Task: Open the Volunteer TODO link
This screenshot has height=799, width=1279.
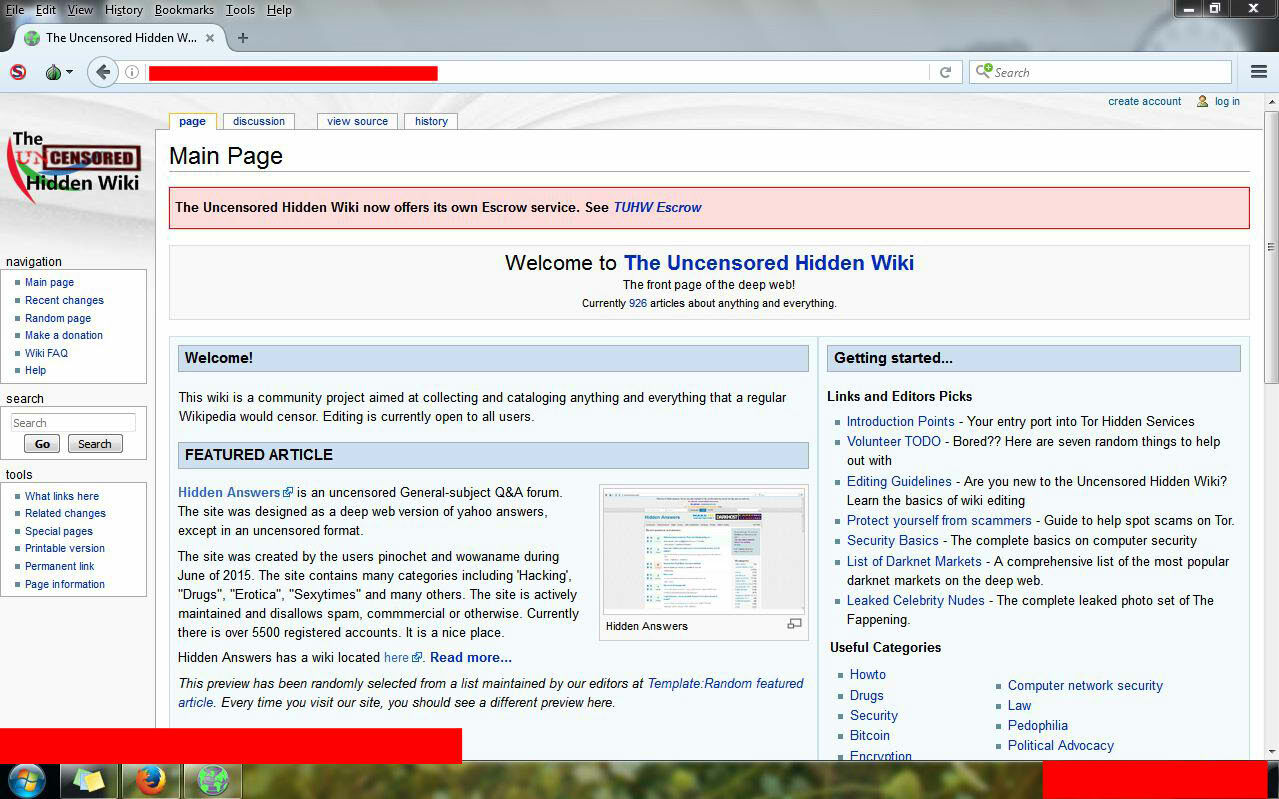Action: (894, 441)
